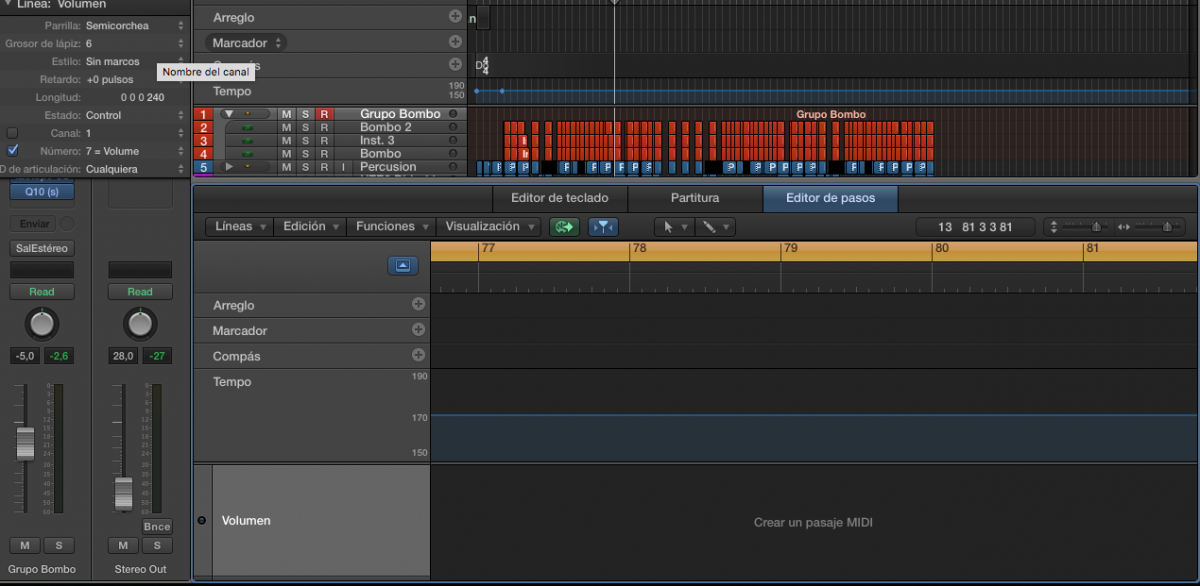
Task: Solo the Inst. 3 track
Action: (x=305, y=141)
